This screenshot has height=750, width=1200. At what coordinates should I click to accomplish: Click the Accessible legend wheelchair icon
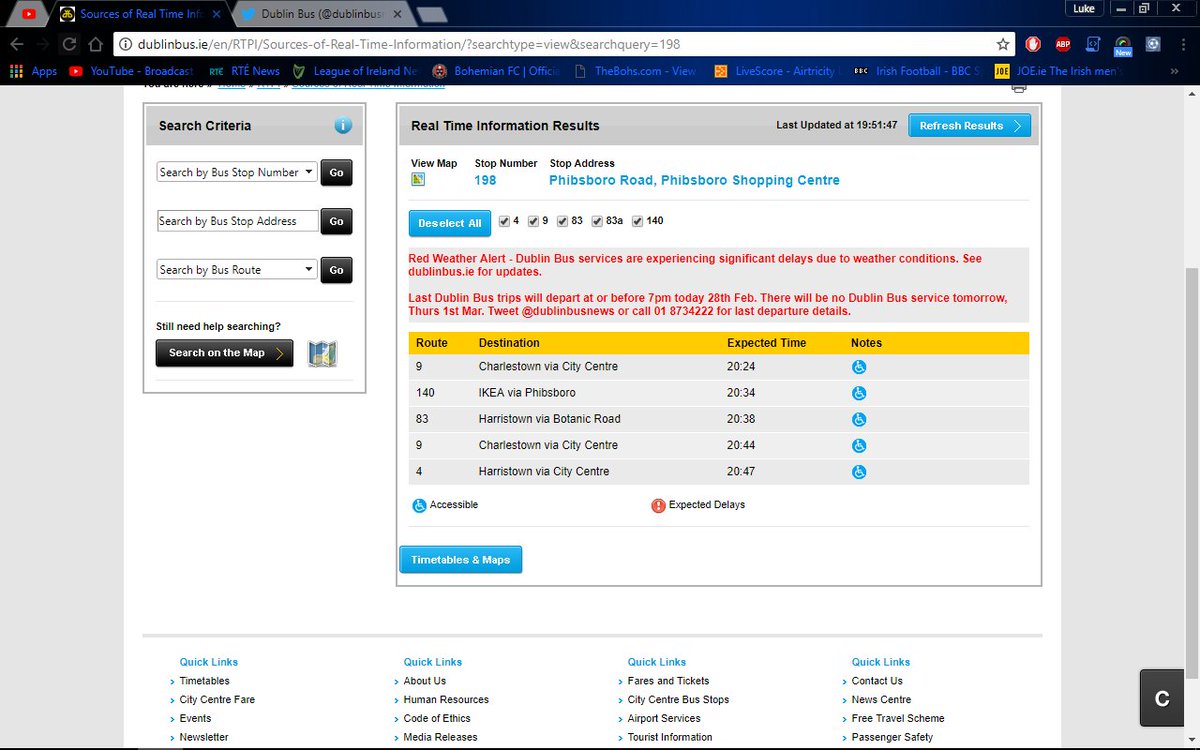pos(420,505)
